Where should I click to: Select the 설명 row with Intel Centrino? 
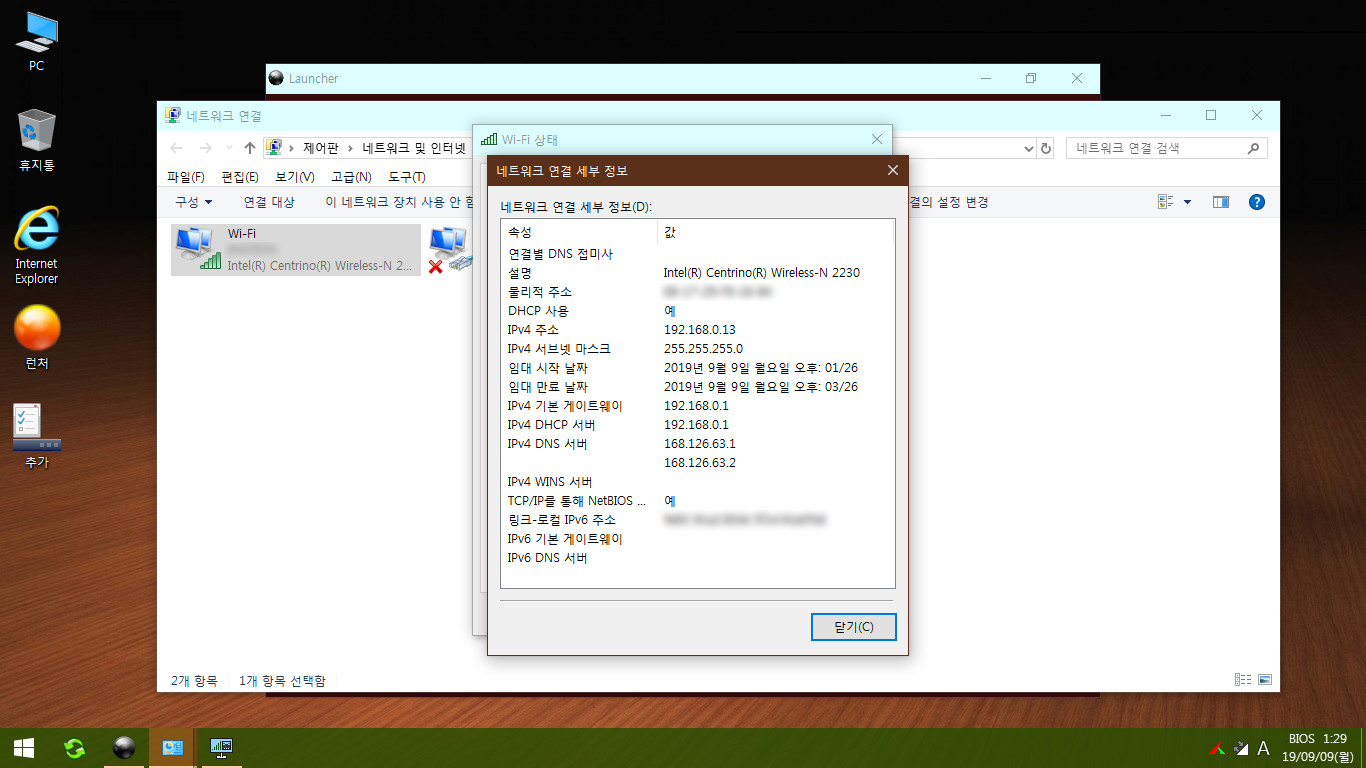(x=697, y=273)
